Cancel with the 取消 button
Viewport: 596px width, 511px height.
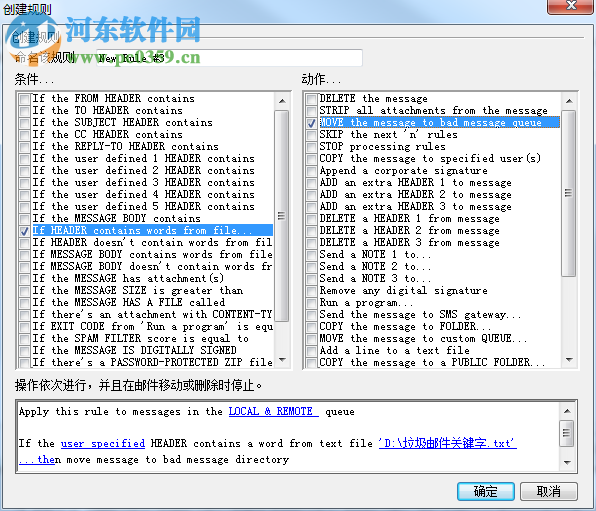click(x=548, y=492)
